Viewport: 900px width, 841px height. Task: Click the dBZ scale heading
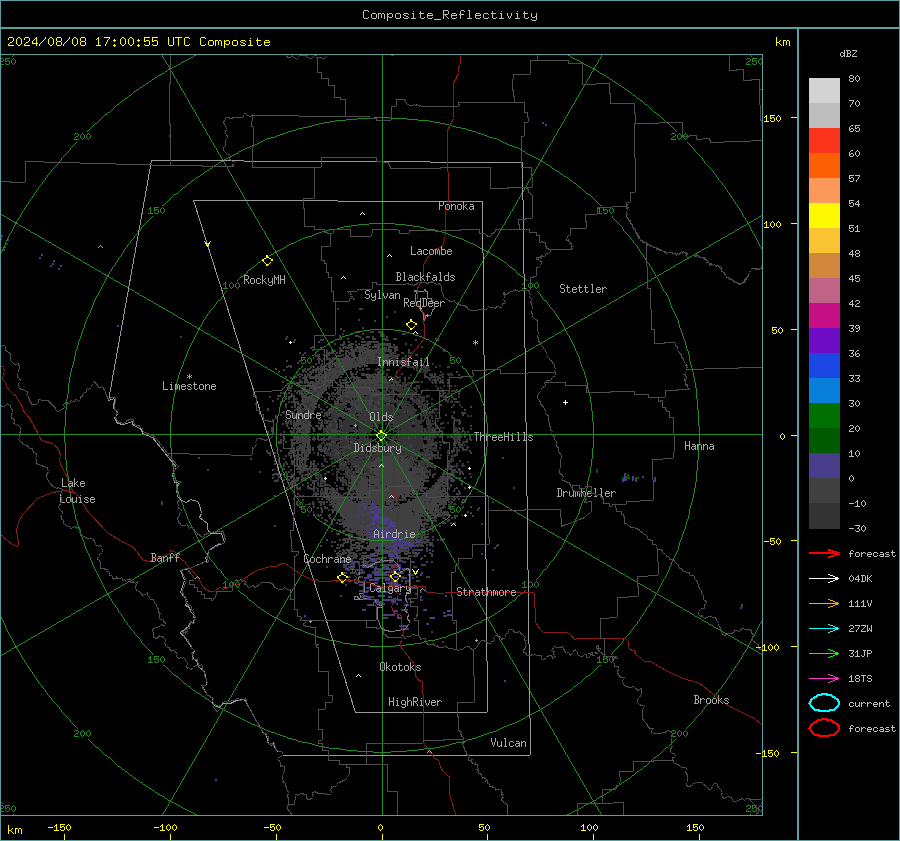[x=848, y=53]
